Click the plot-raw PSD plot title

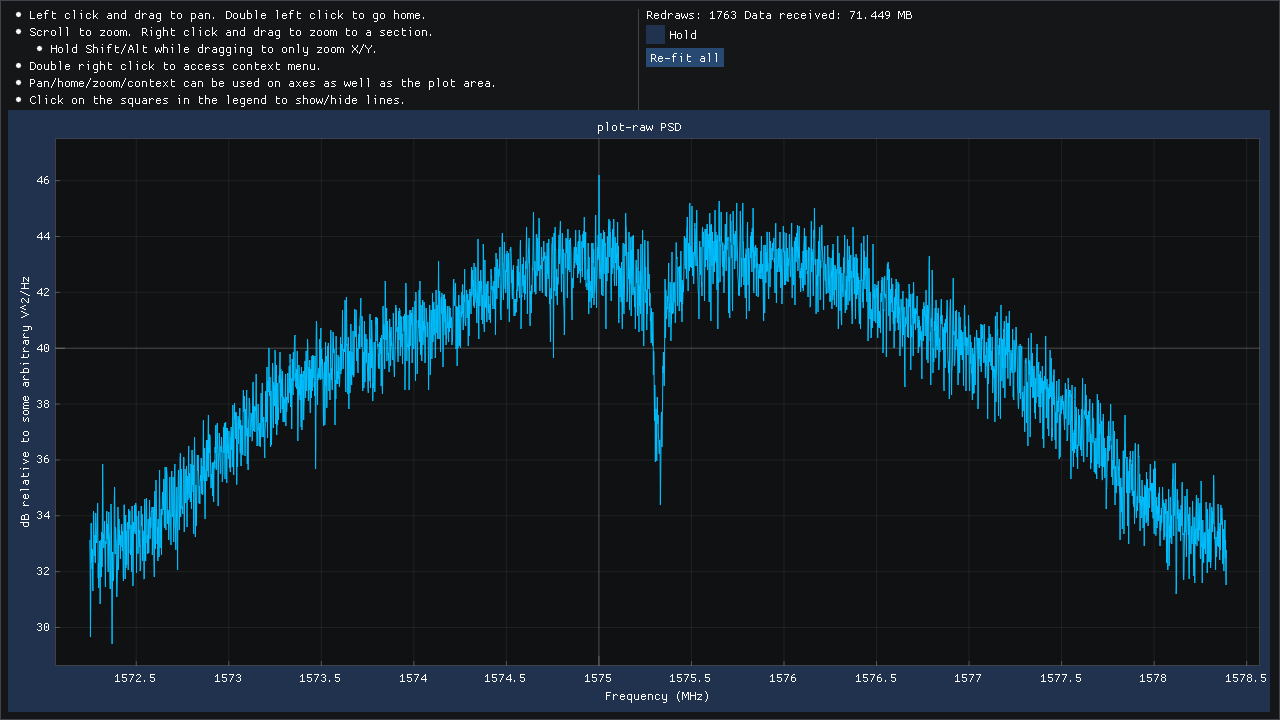(x=639, y=127)
